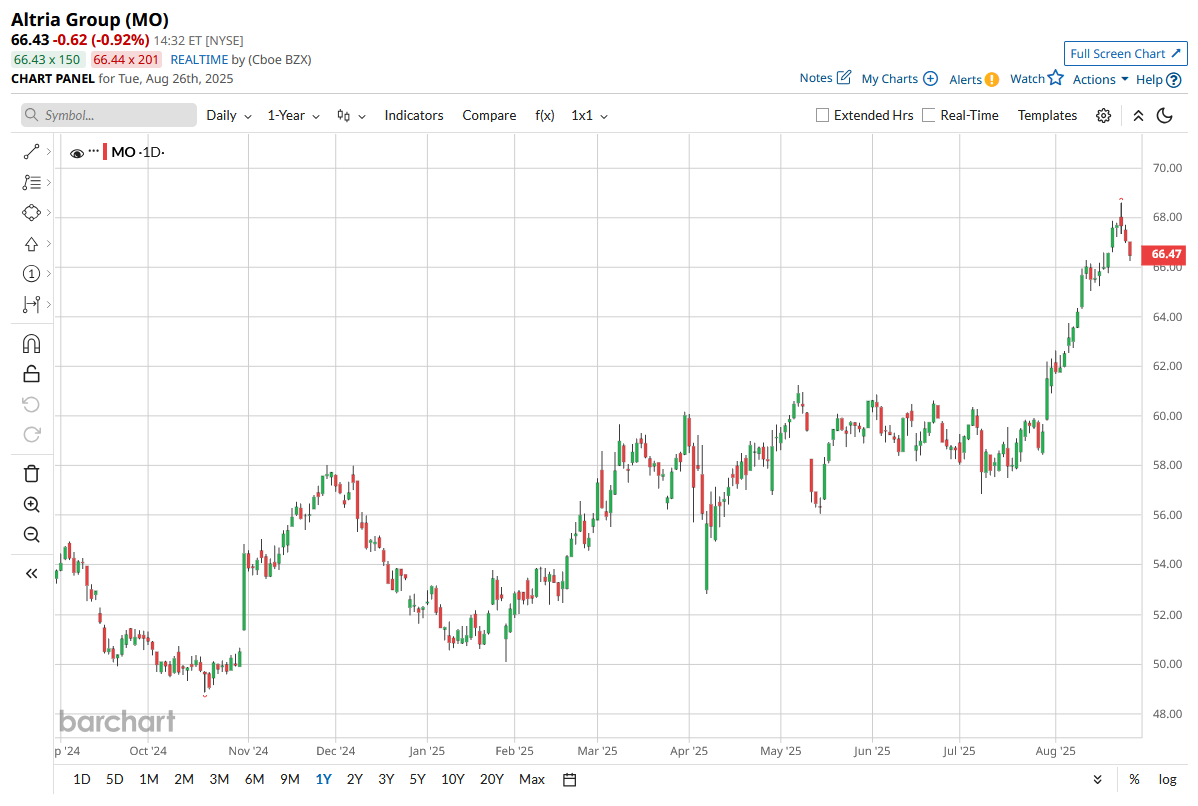This screenshot has height=806, width=1198.
Task: Undo the last chart action
Action: click(31, 404)
